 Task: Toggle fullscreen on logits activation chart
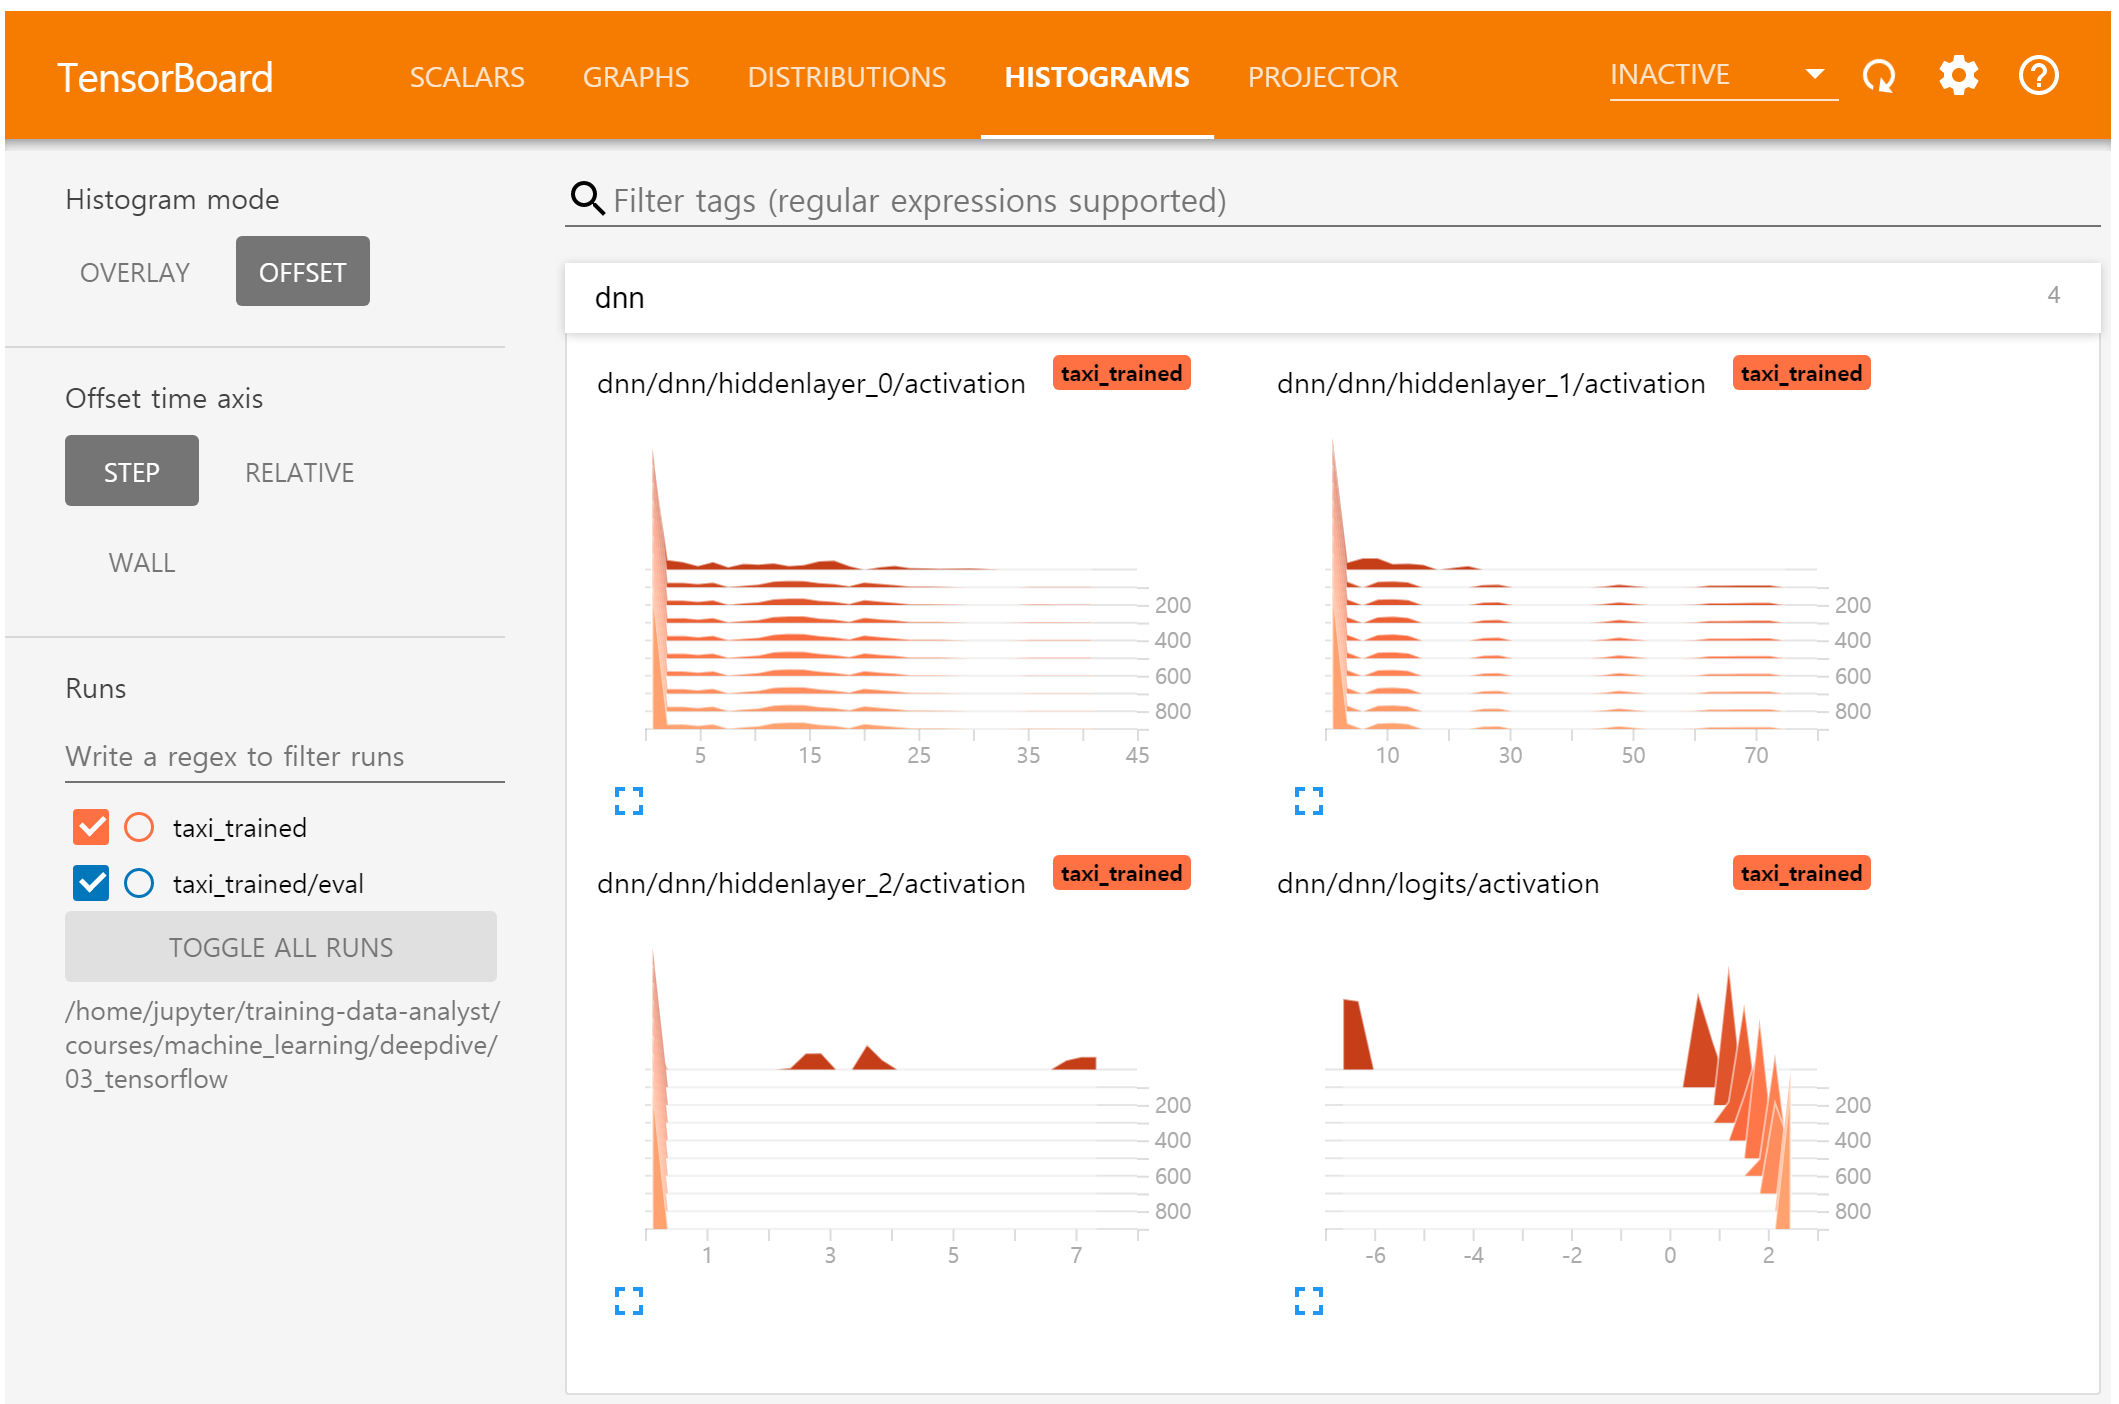click(x=1308, y=1300)
